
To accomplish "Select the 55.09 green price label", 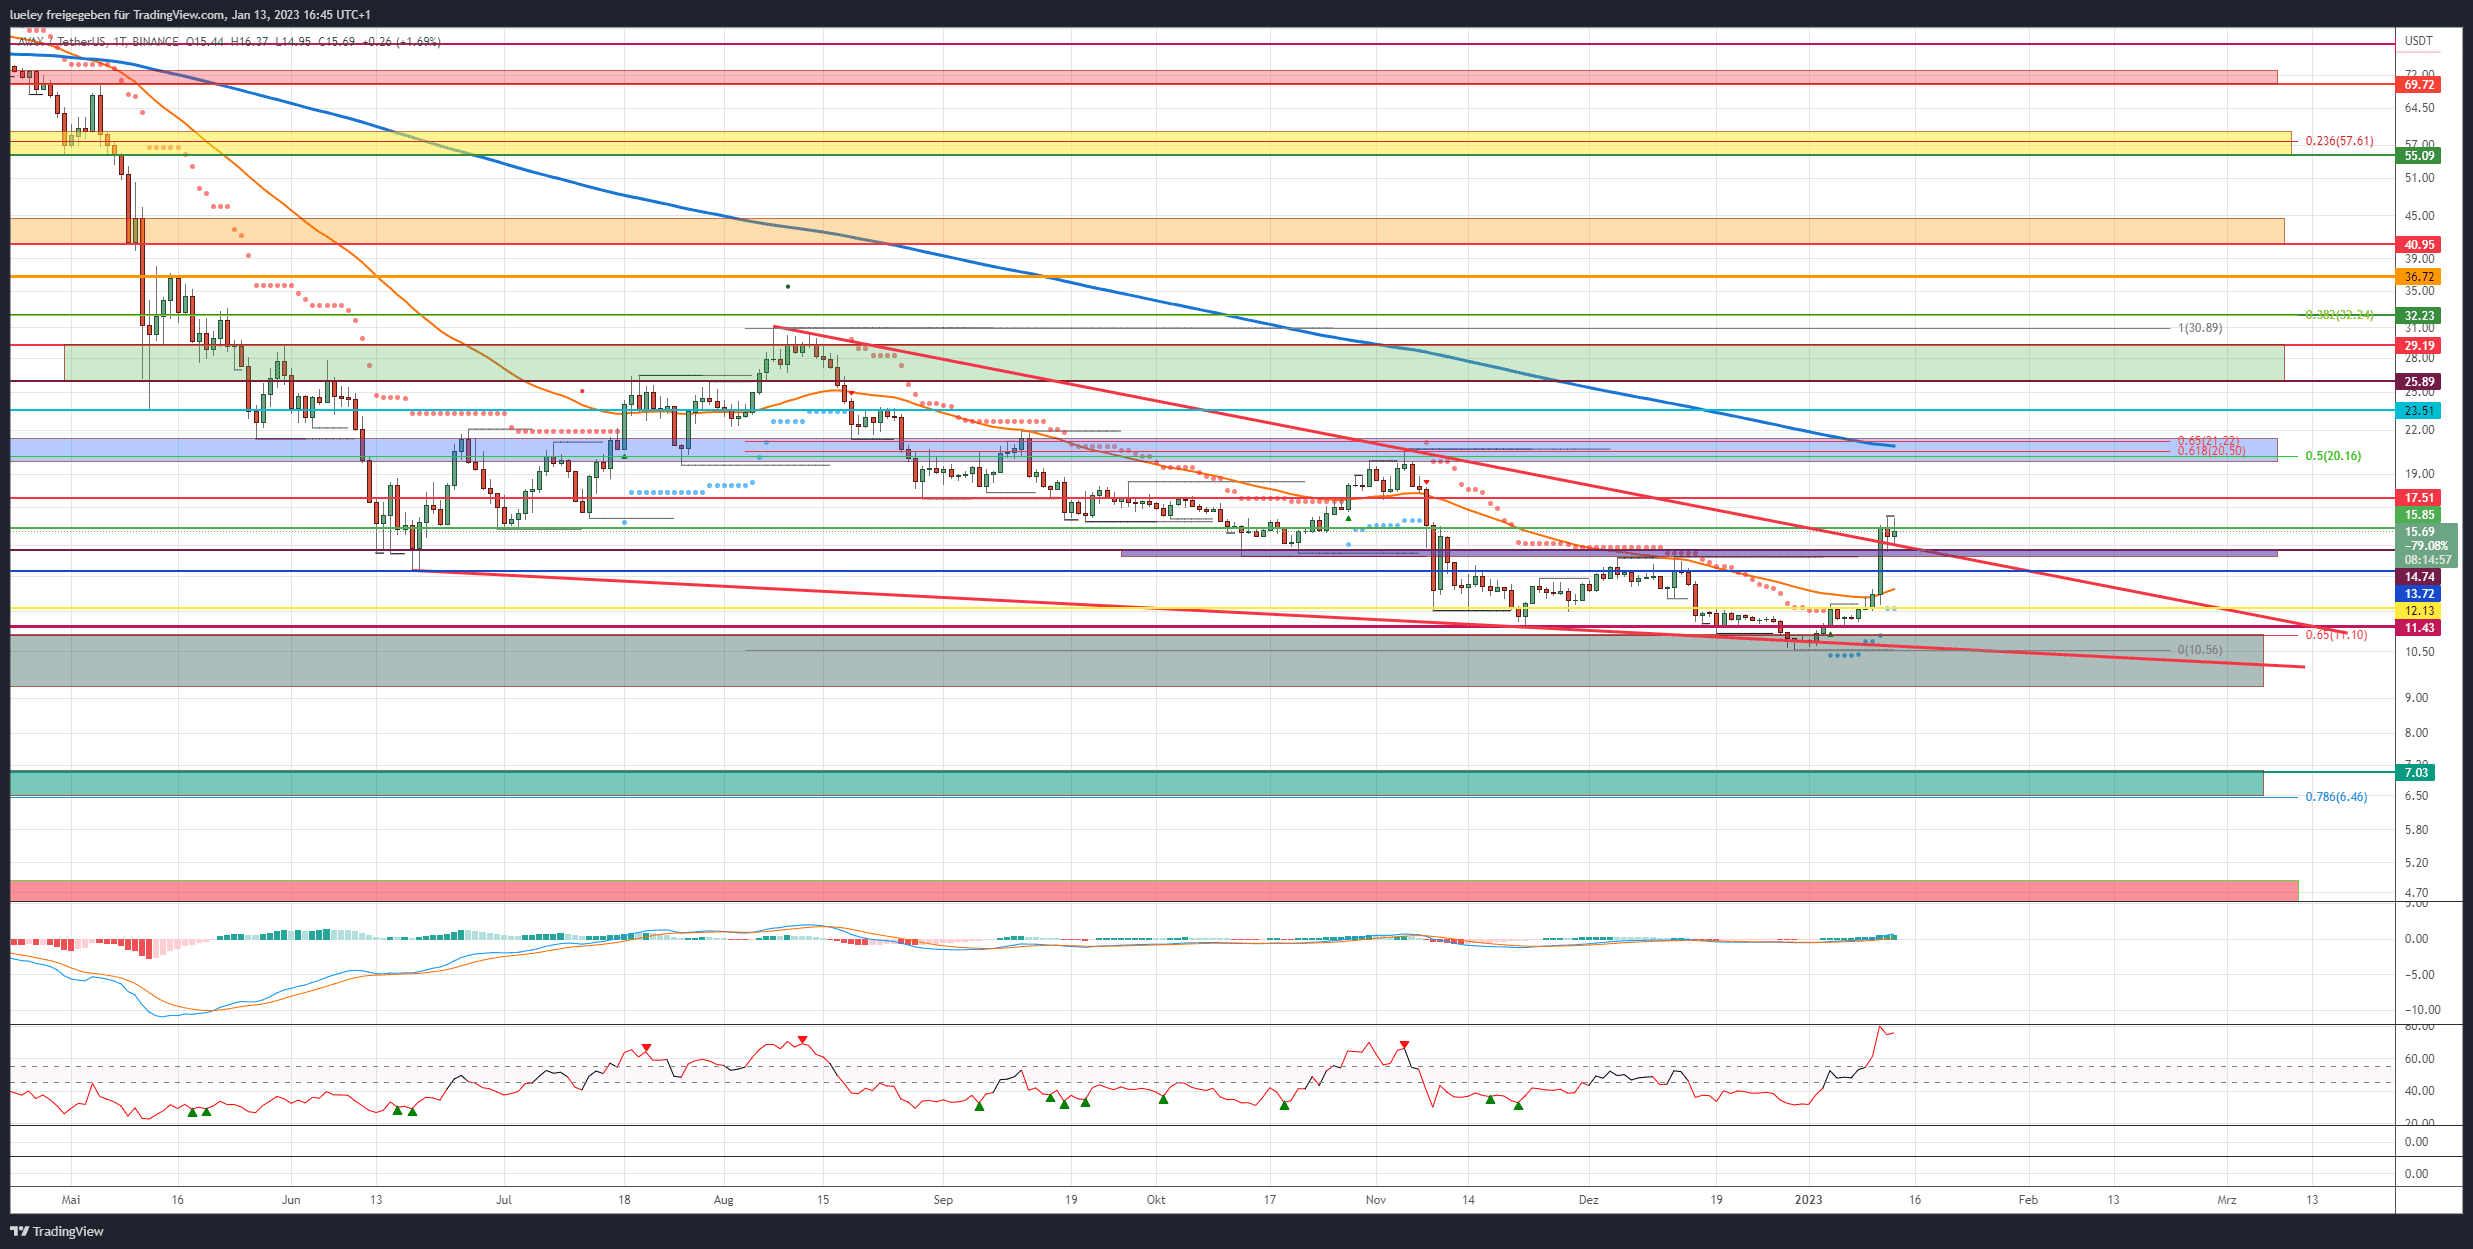I will tap(2419, 156).
